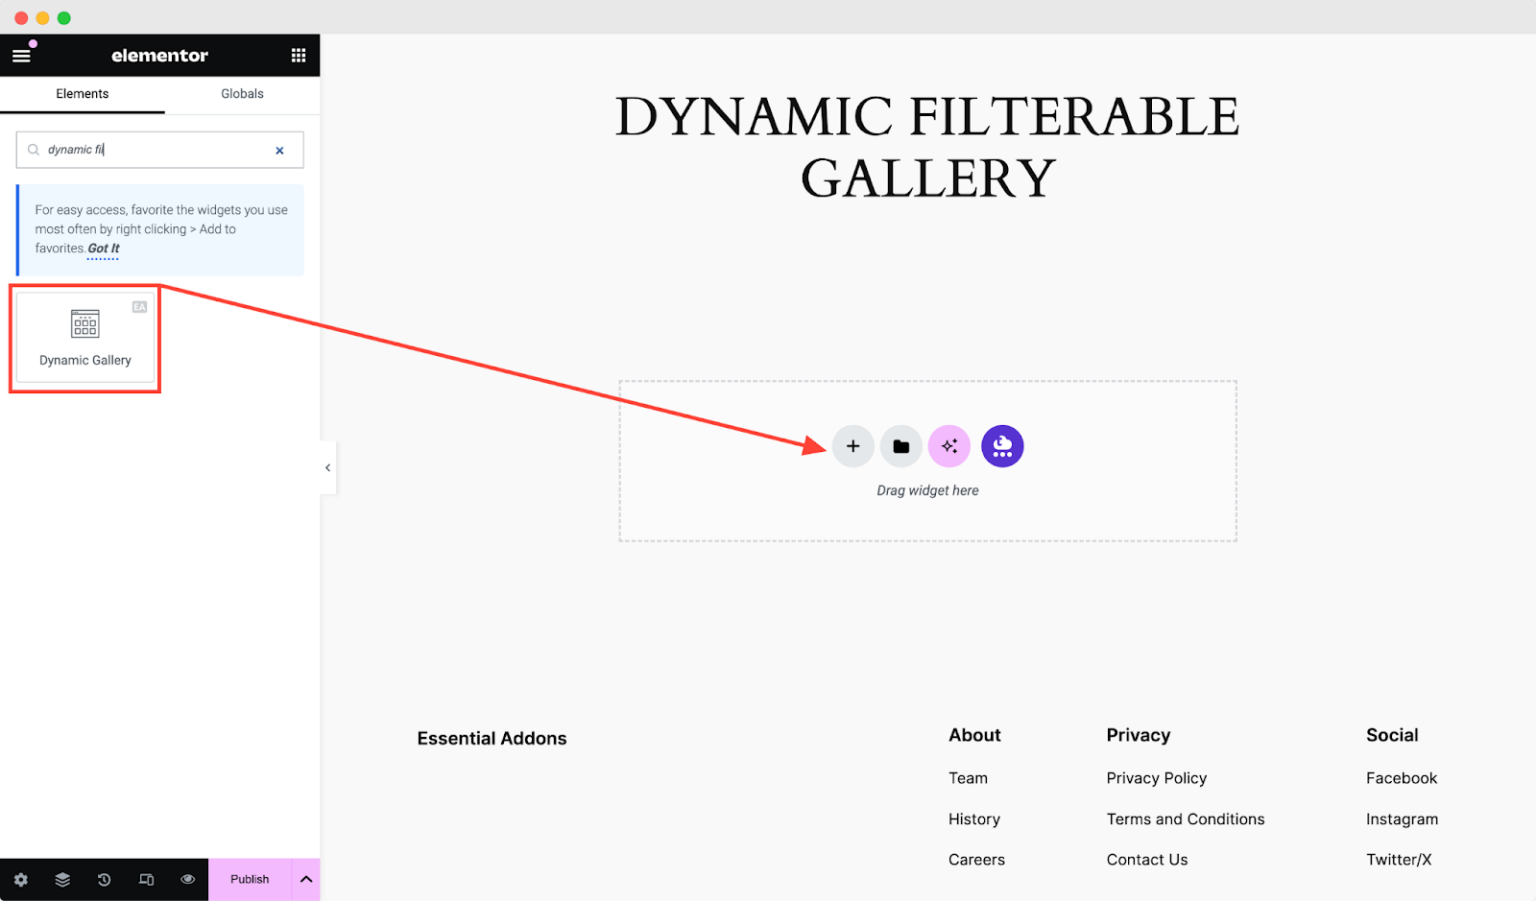Open the widget library grid icon top right
The image size is (1536, 901).
point(298,55)
